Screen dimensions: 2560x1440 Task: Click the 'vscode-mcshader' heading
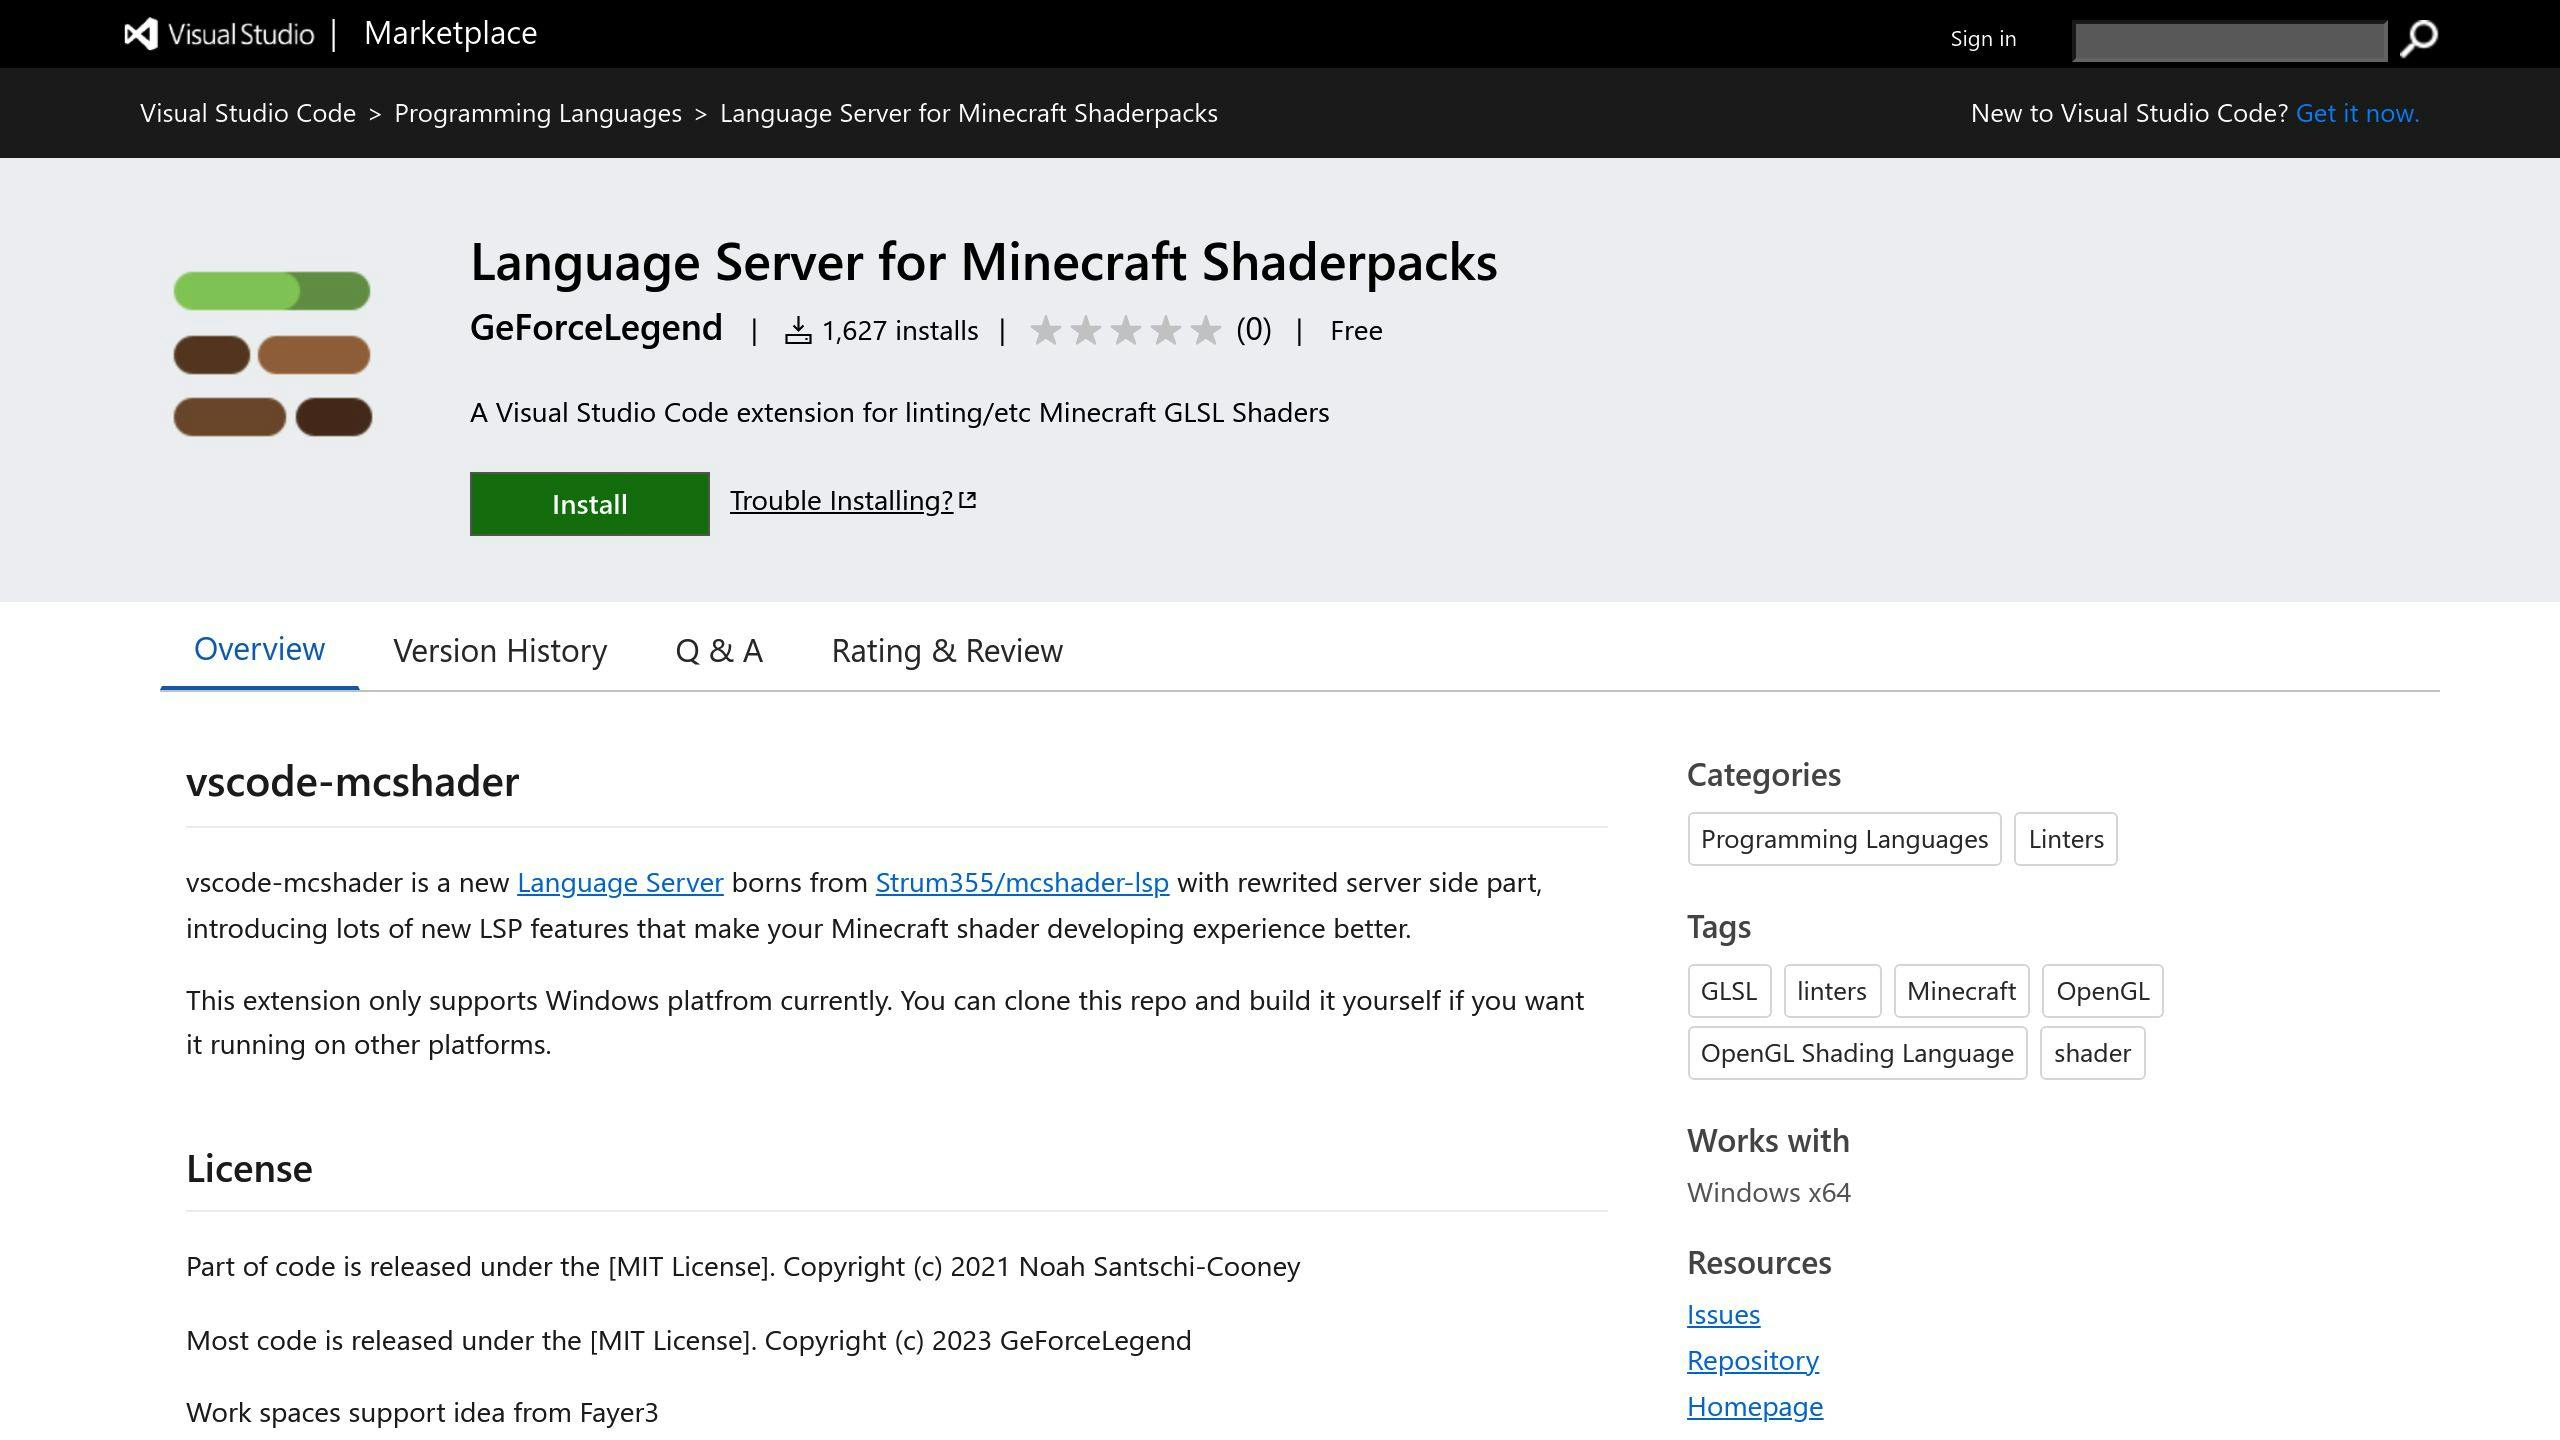click(x=352, y=781)
